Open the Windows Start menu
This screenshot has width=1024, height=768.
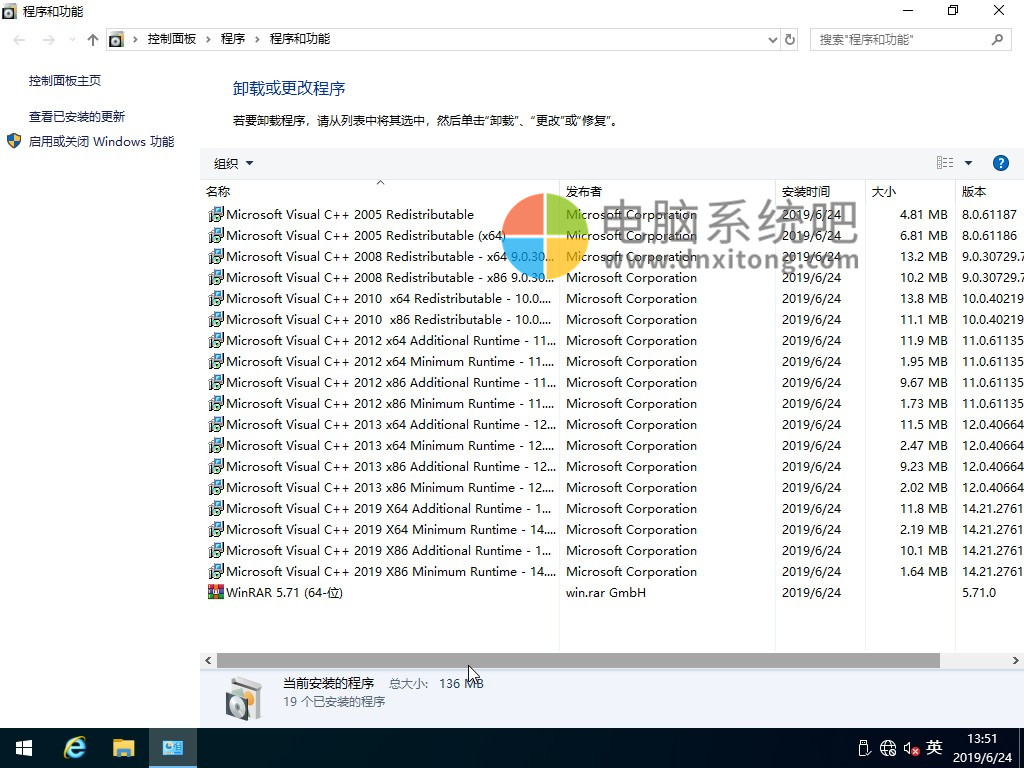(x=24, y=748)
